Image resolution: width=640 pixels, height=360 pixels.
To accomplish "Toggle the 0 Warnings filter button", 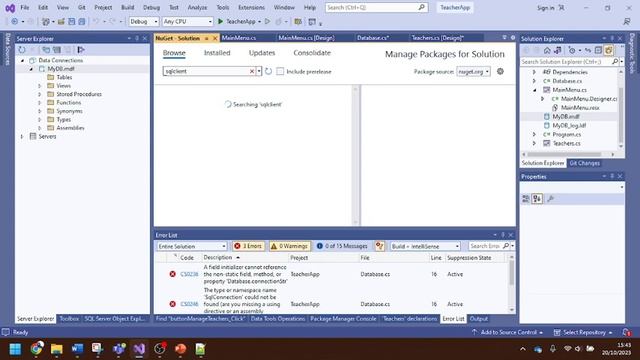I will [289, 246].
